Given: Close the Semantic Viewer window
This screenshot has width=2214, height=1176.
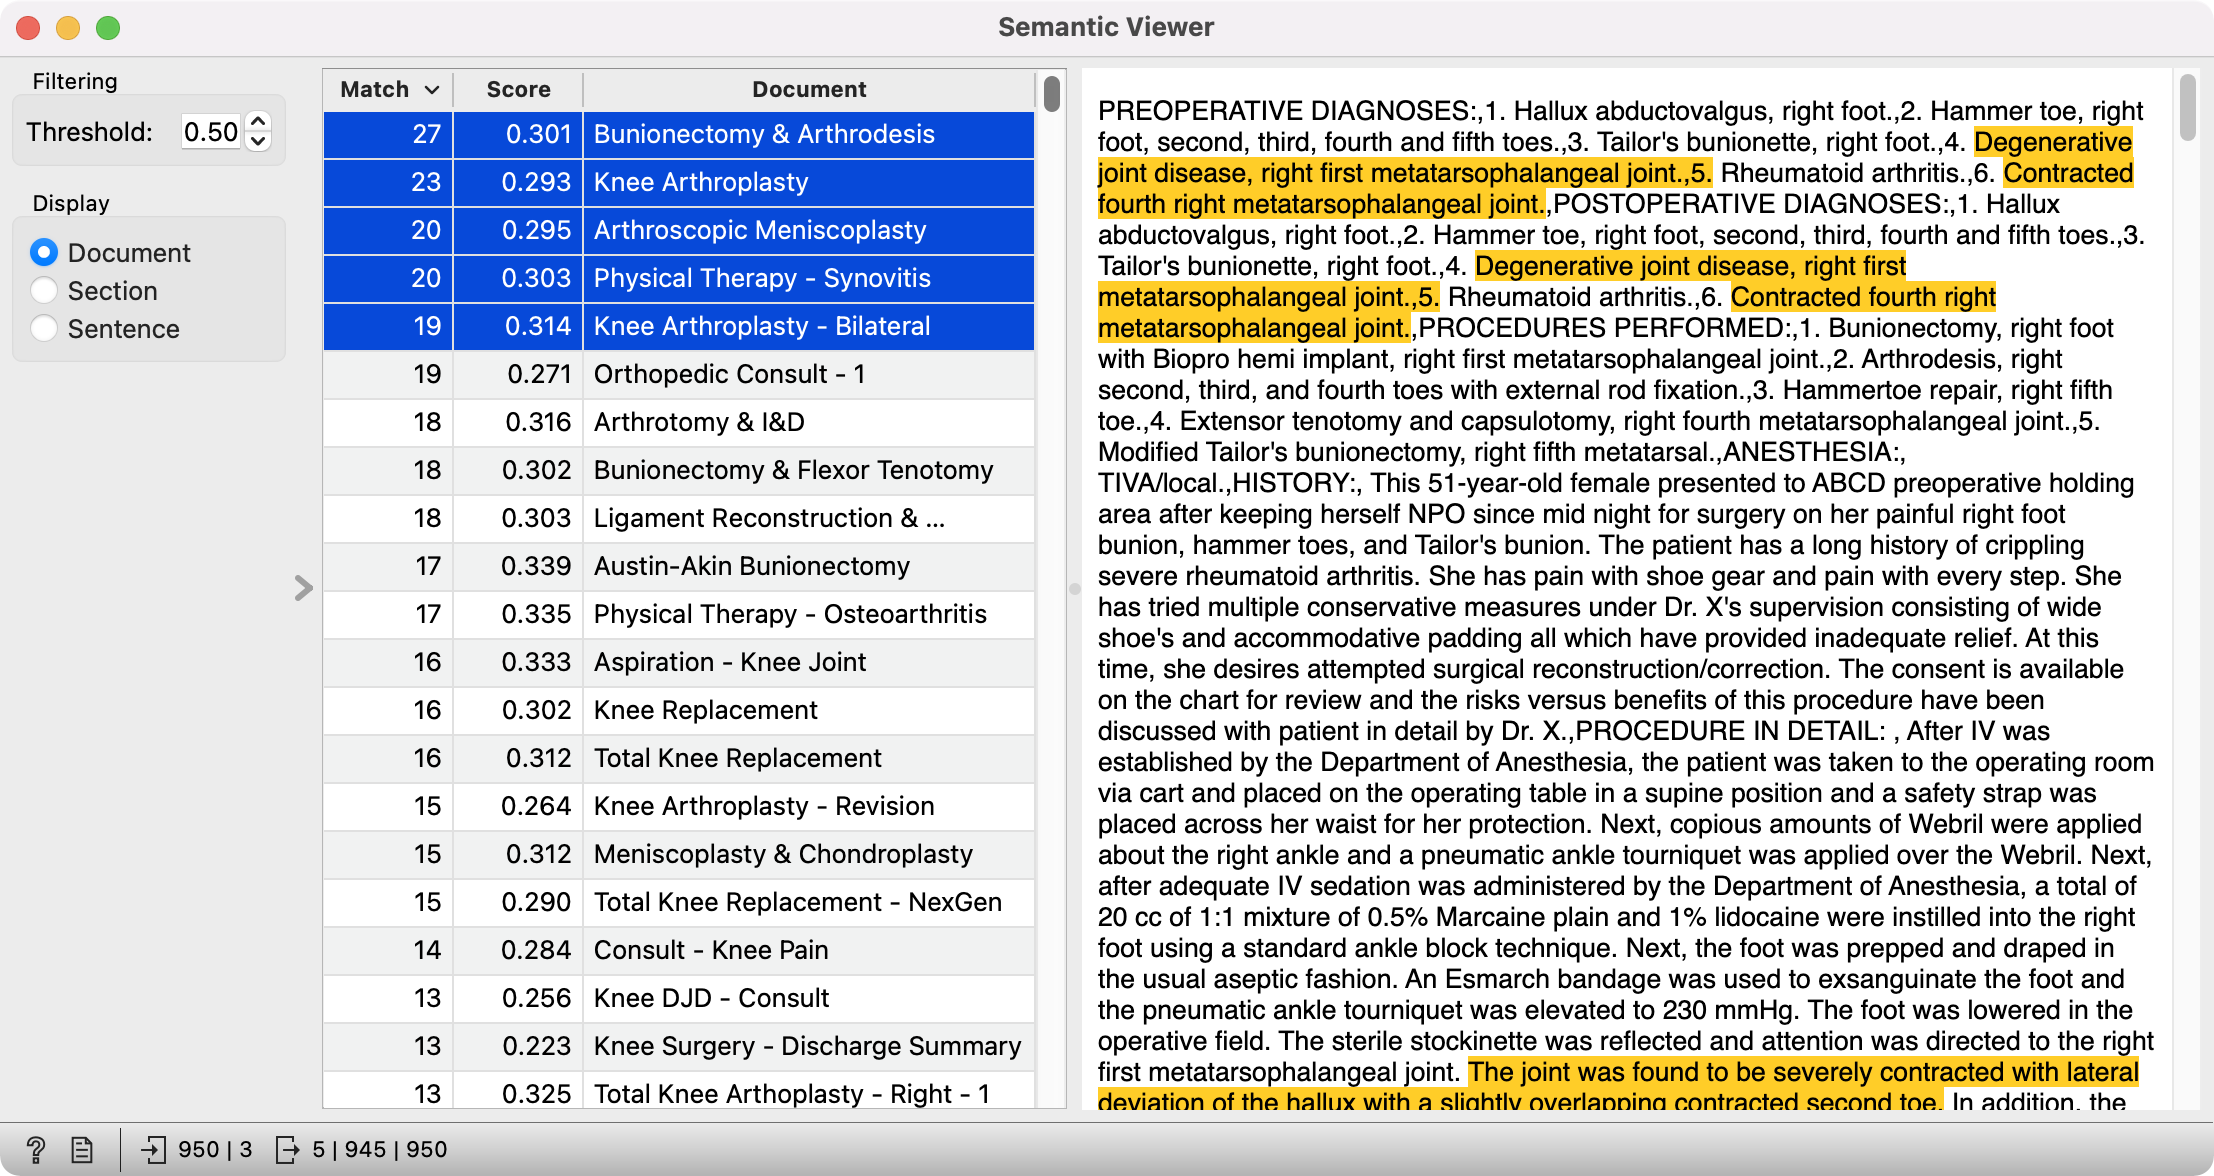Looking at the screenshot, I should tap(29, 28).
